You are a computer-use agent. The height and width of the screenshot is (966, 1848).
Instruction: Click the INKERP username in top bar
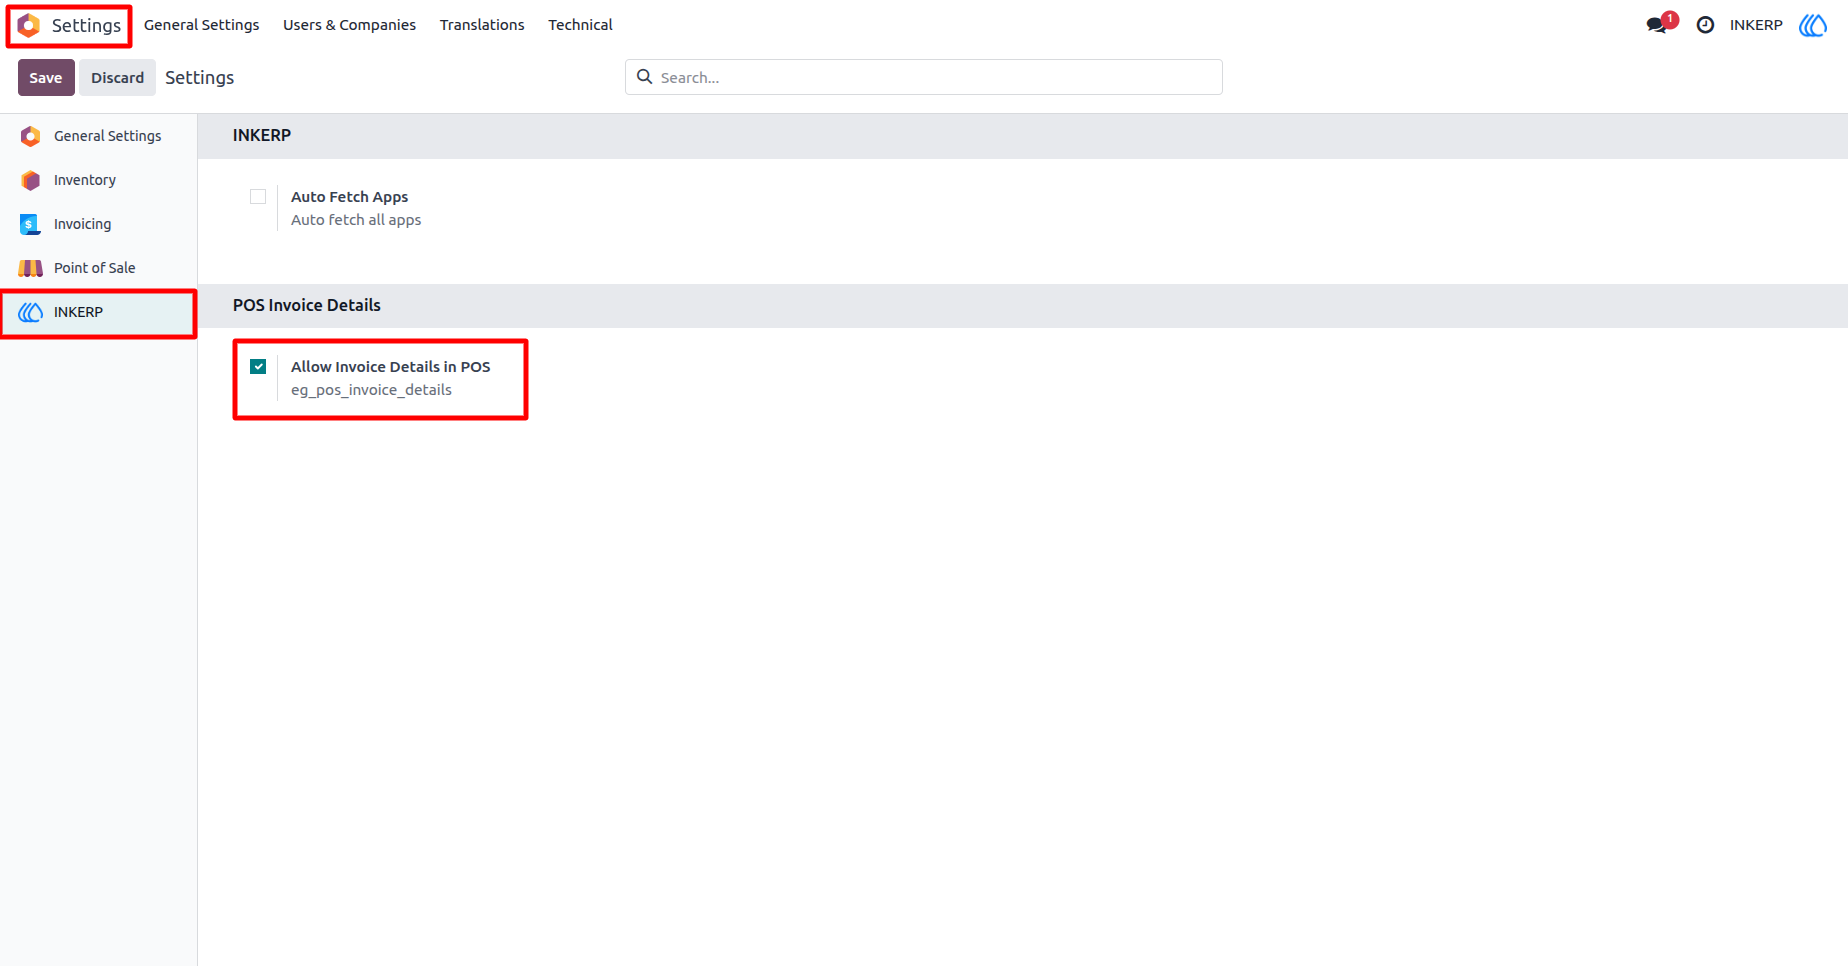[x=1756, y=25]
